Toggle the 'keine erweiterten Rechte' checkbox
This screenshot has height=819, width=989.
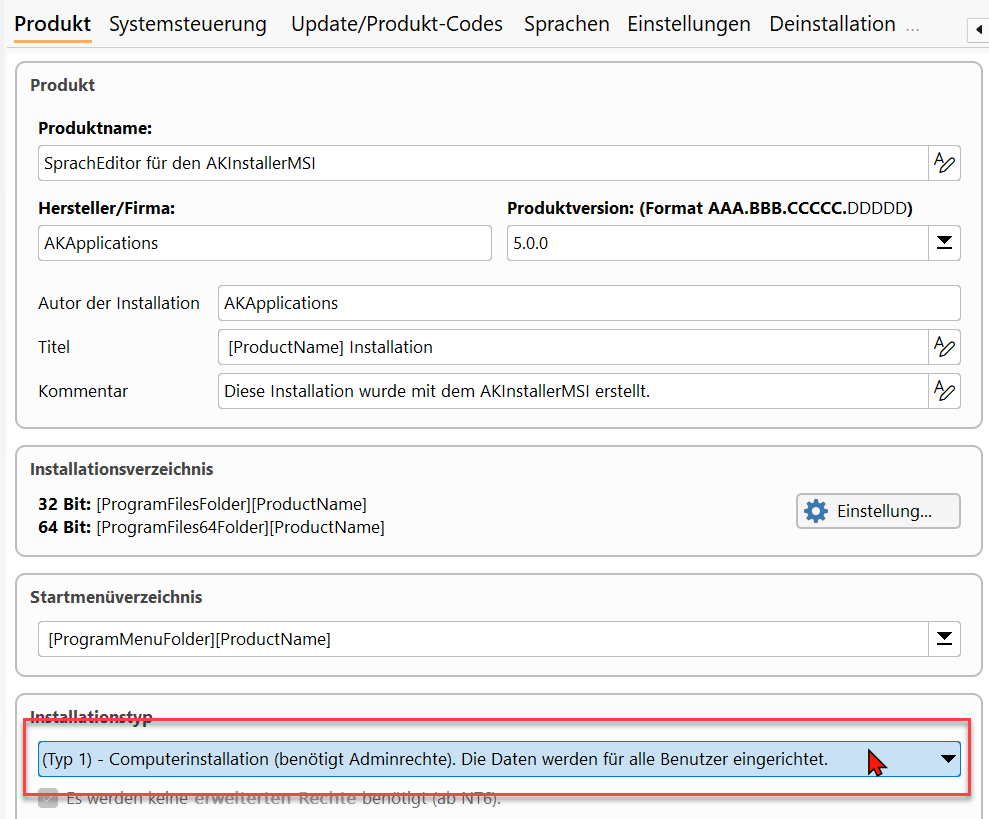click(48, 798)
